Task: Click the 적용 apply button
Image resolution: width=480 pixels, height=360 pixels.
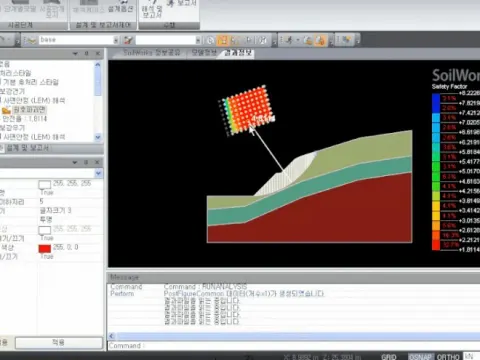Action: point(59,343)
